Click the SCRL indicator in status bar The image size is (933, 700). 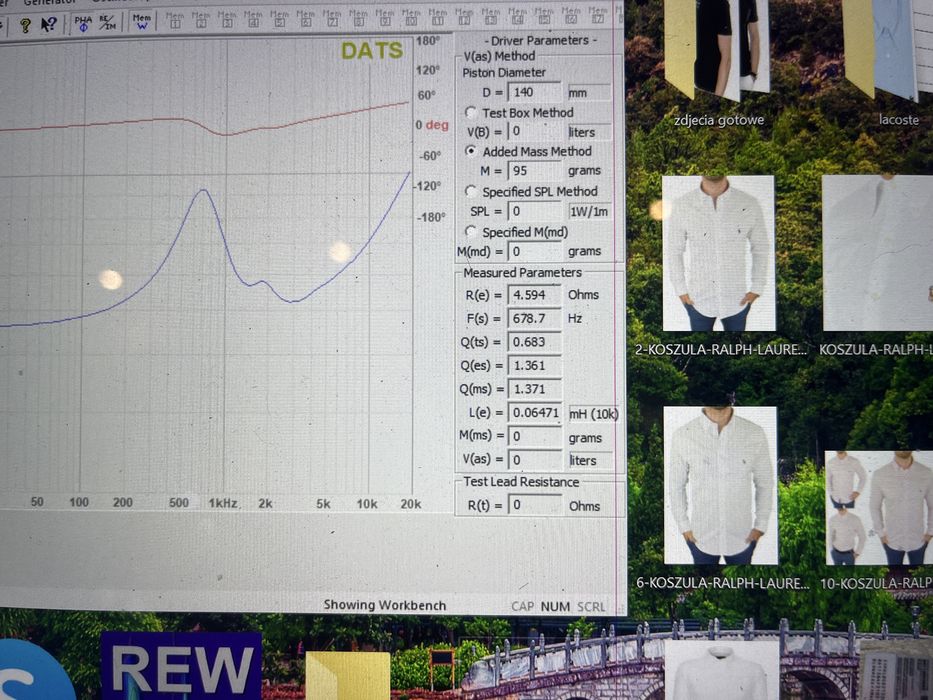point(591,607)
